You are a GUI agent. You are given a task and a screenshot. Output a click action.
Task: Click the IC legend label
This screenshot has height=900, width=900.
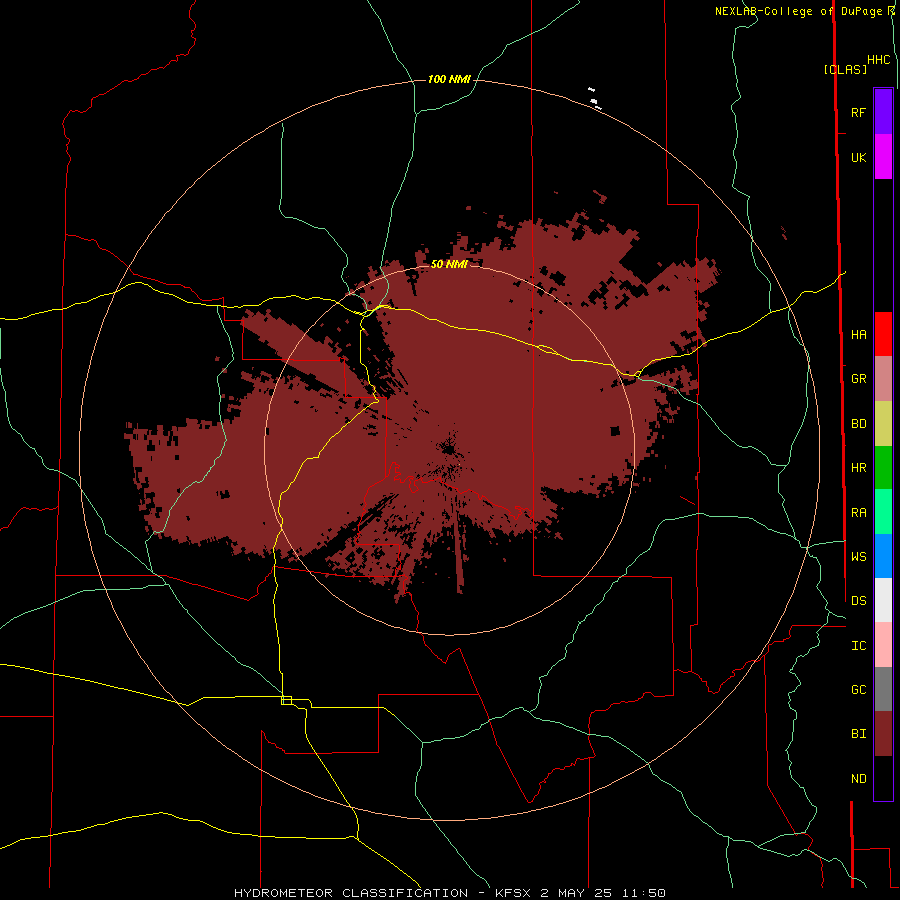point(858,646)
